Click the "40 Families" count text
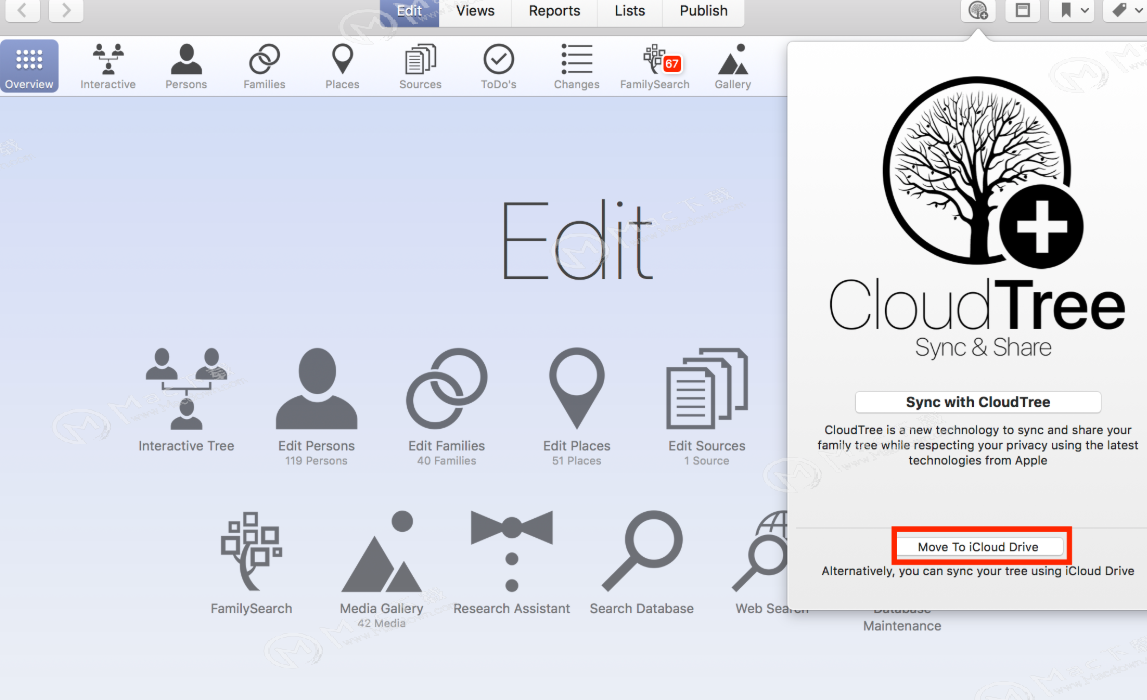Screen dimensions: 1147x700 pyautogui.click(x=446, y=461)
